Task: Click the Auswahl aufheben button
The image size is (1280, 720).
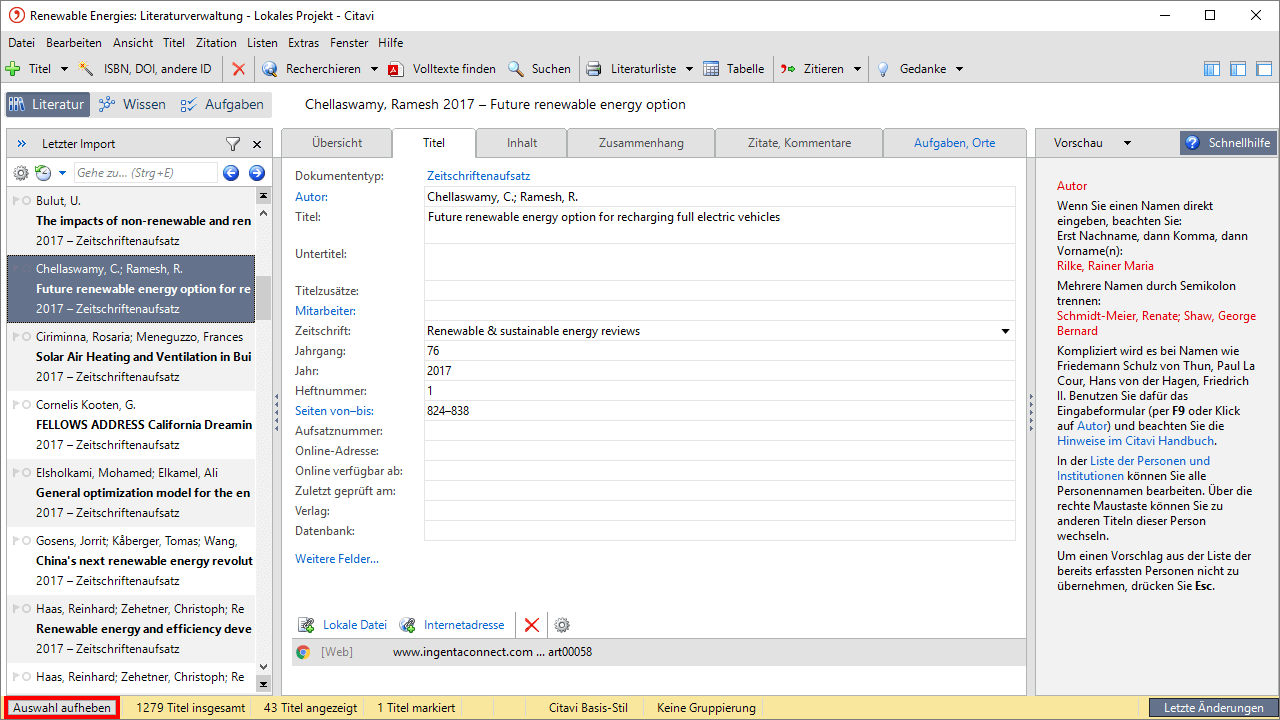Action: coord(62,708)
